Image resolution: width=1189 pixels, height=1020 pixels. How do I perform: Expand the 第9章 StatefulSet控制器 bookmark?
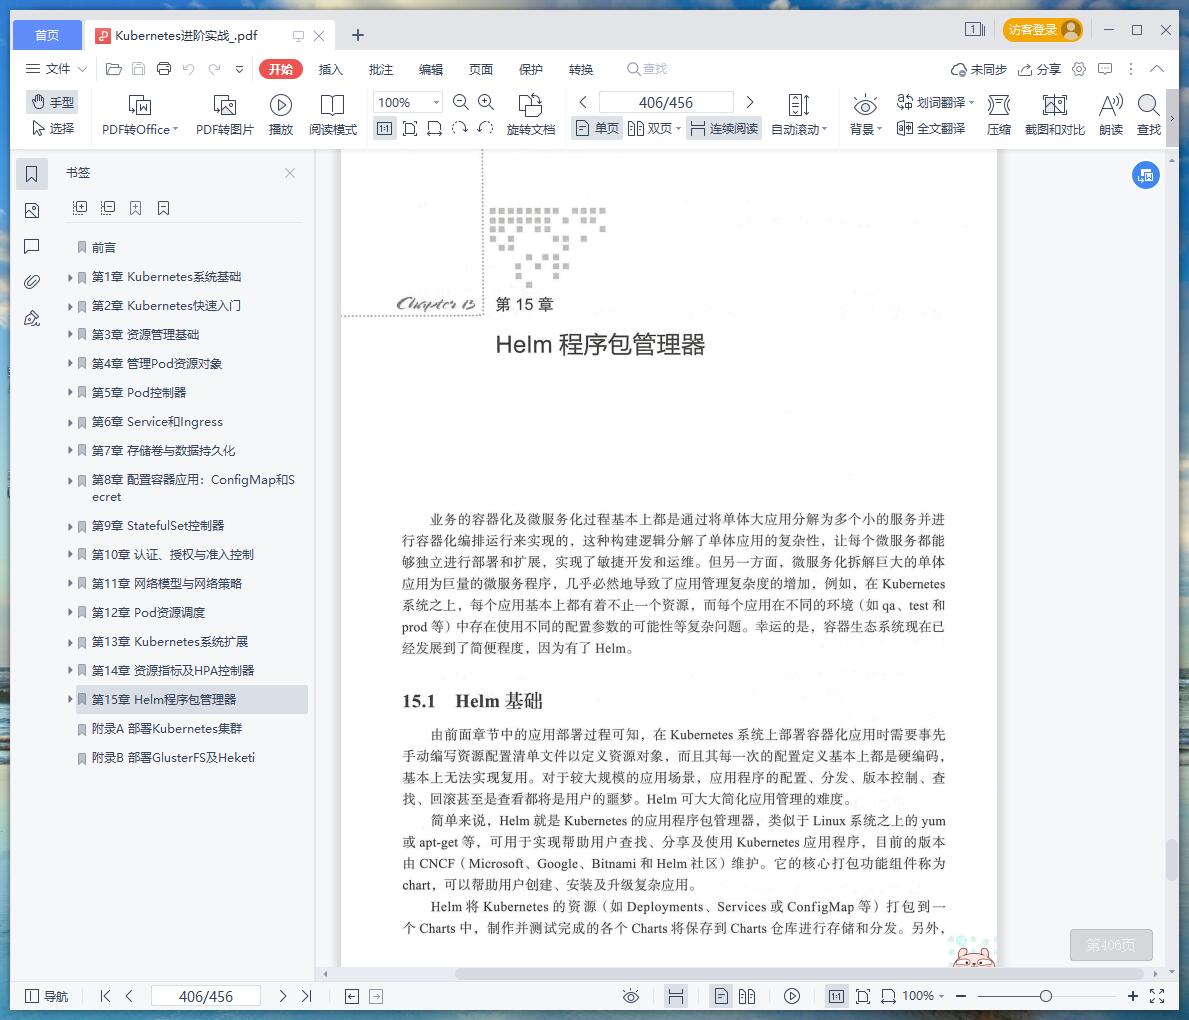point(70,526)
